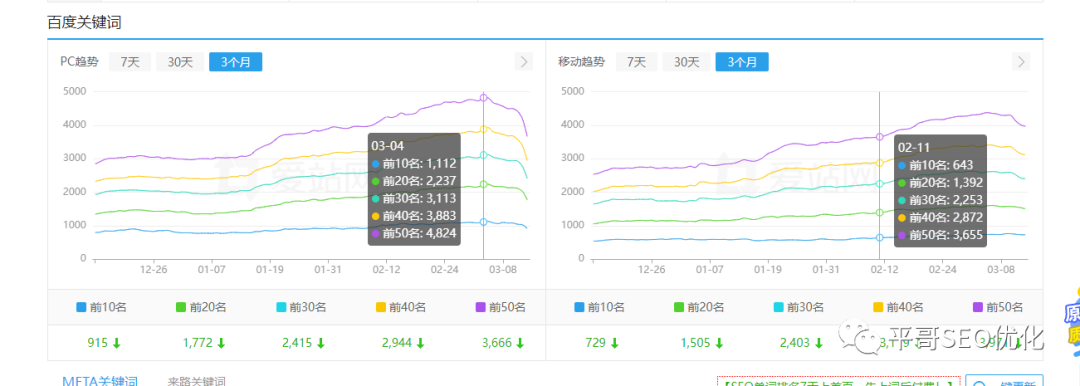
Task: Switch 移动趋势 chart to 30天
Action: [x=686, y=62]
